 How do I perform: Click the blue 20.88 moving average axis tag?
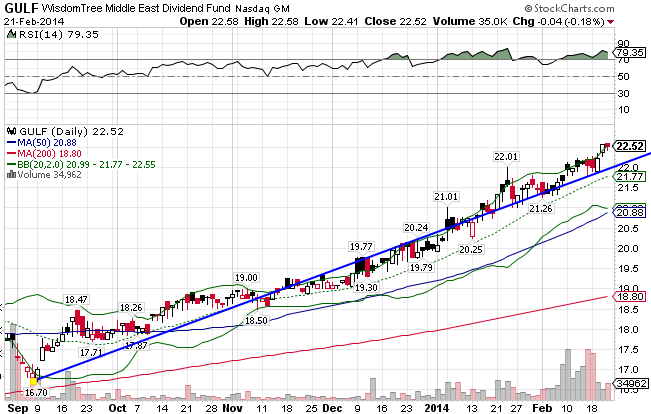tap(630, 213)
